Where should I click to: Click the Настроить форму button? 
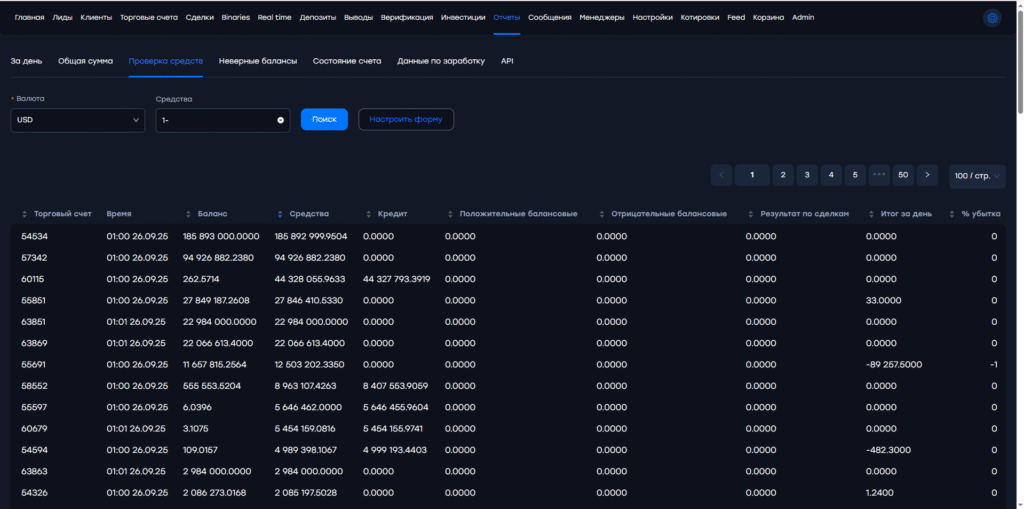[406, 120]
